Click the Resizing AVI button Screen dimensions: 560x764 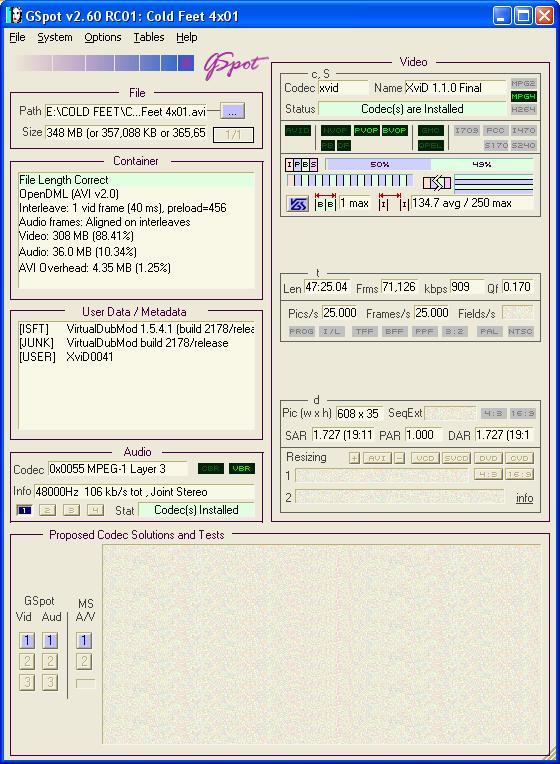click(377, 458)
